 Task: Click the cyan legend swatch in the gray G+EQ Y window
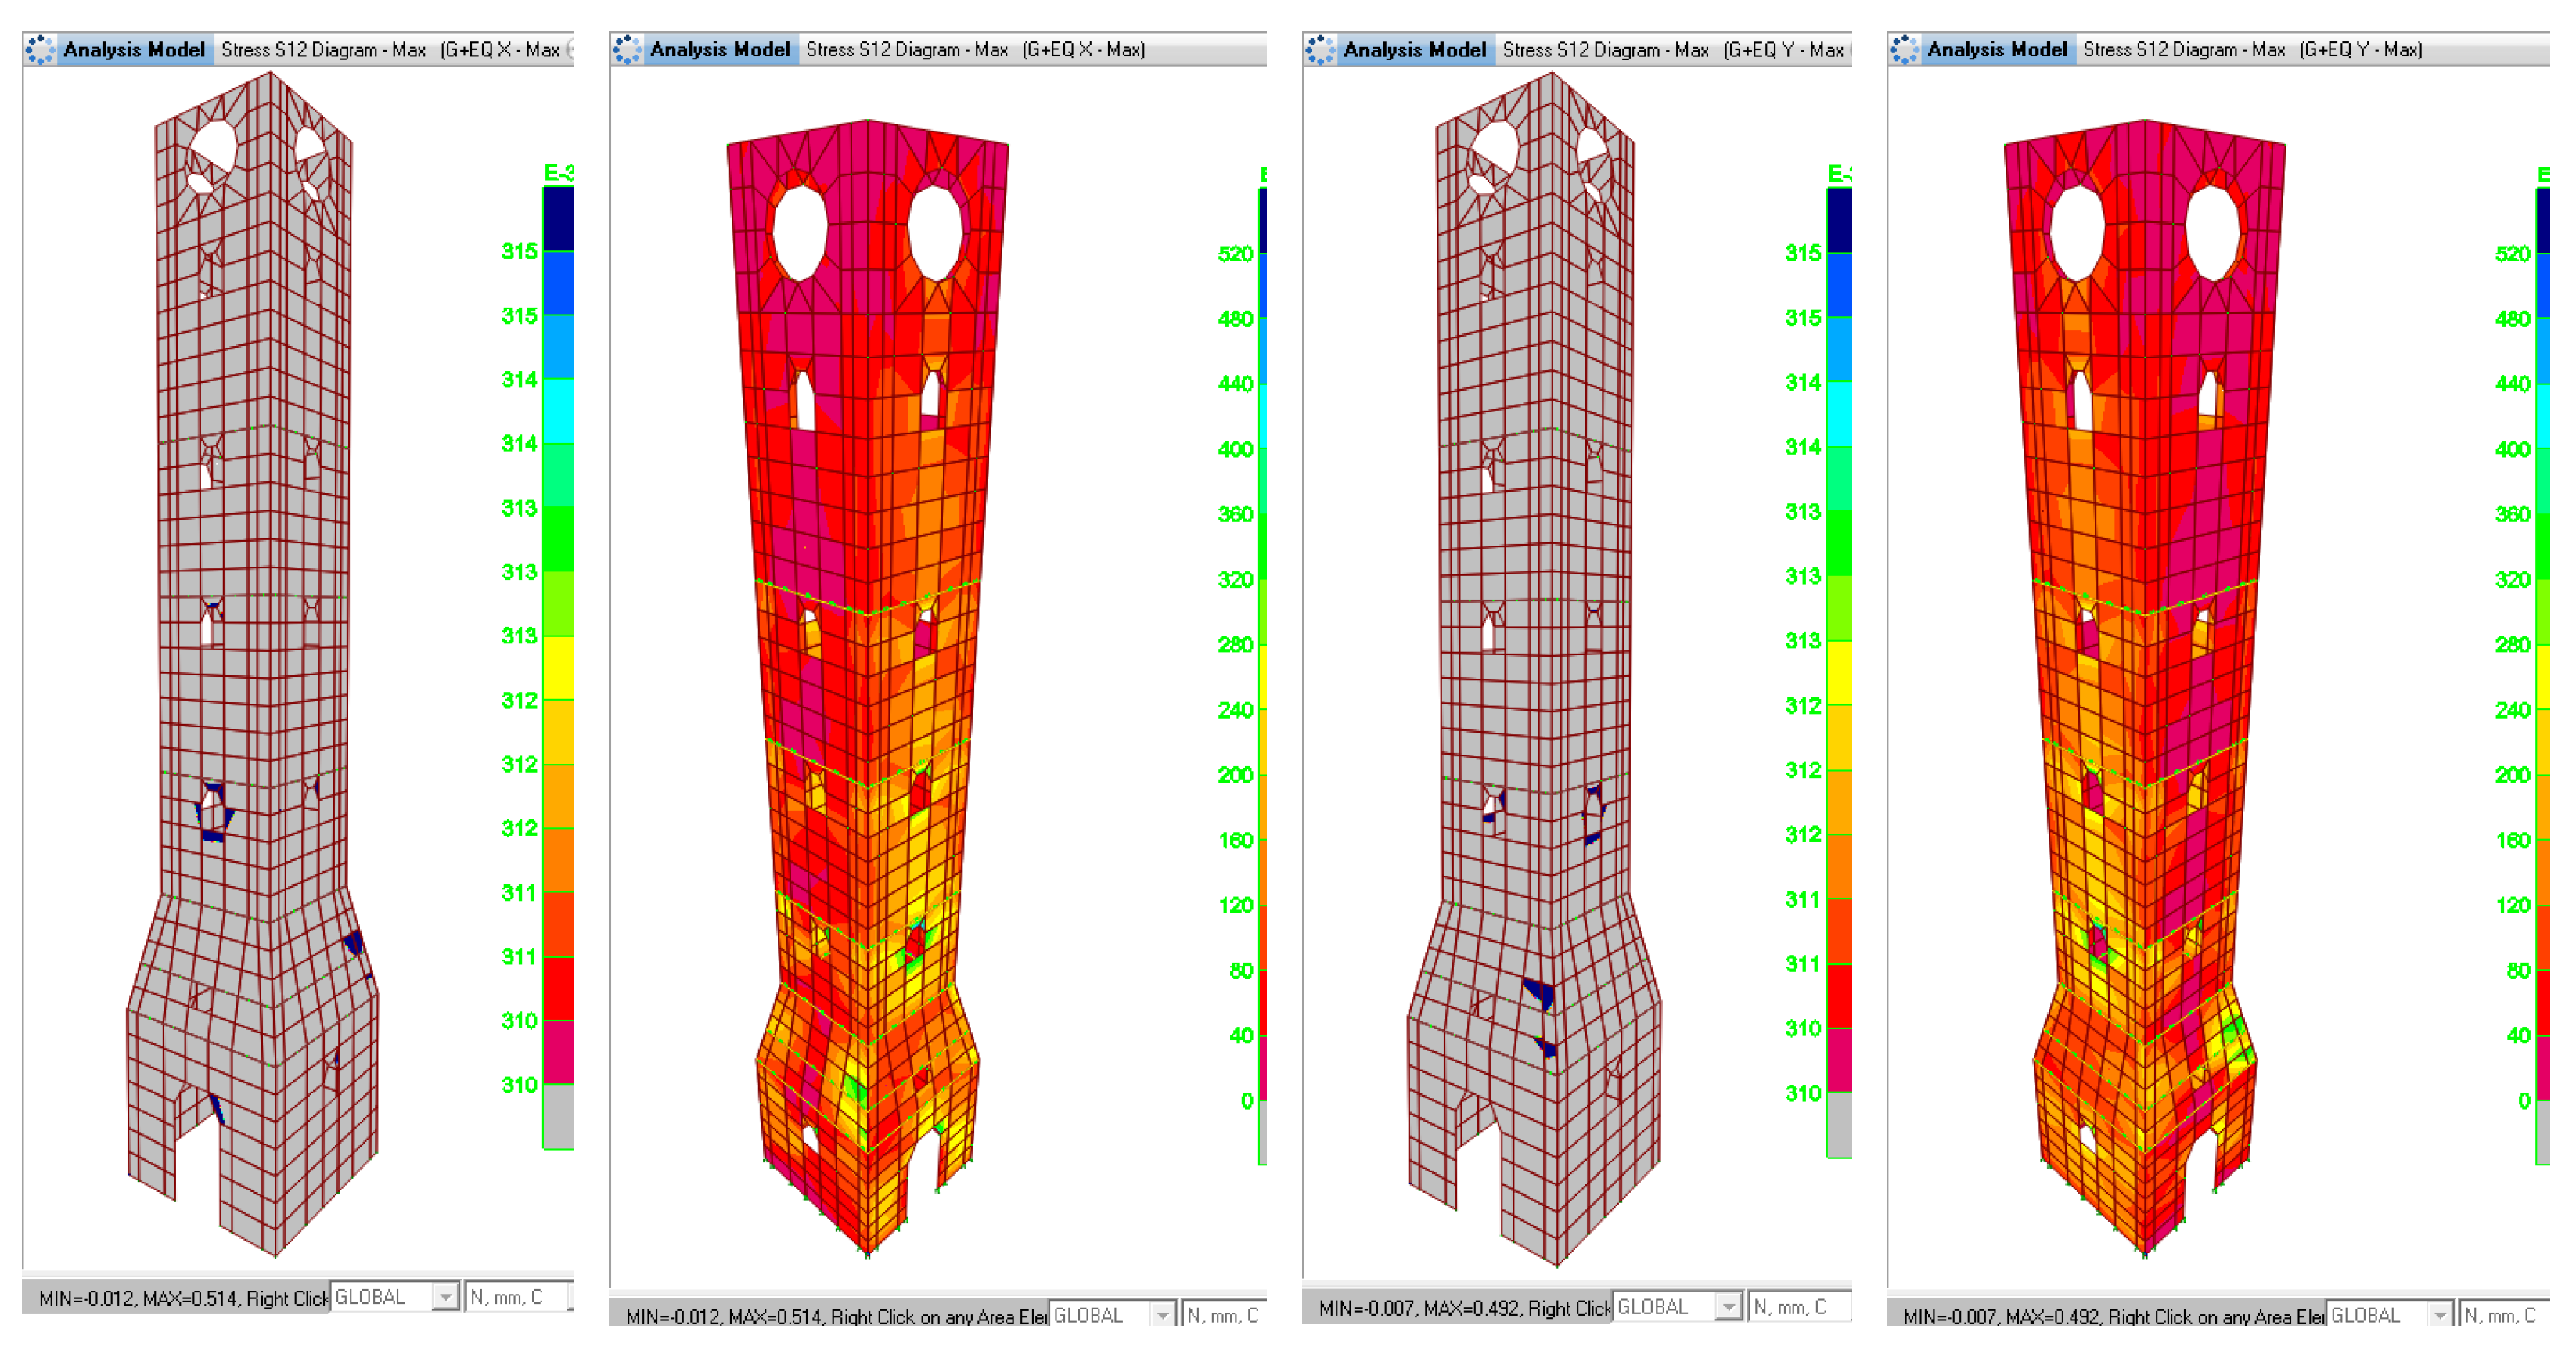click(x=1839, y=414)
